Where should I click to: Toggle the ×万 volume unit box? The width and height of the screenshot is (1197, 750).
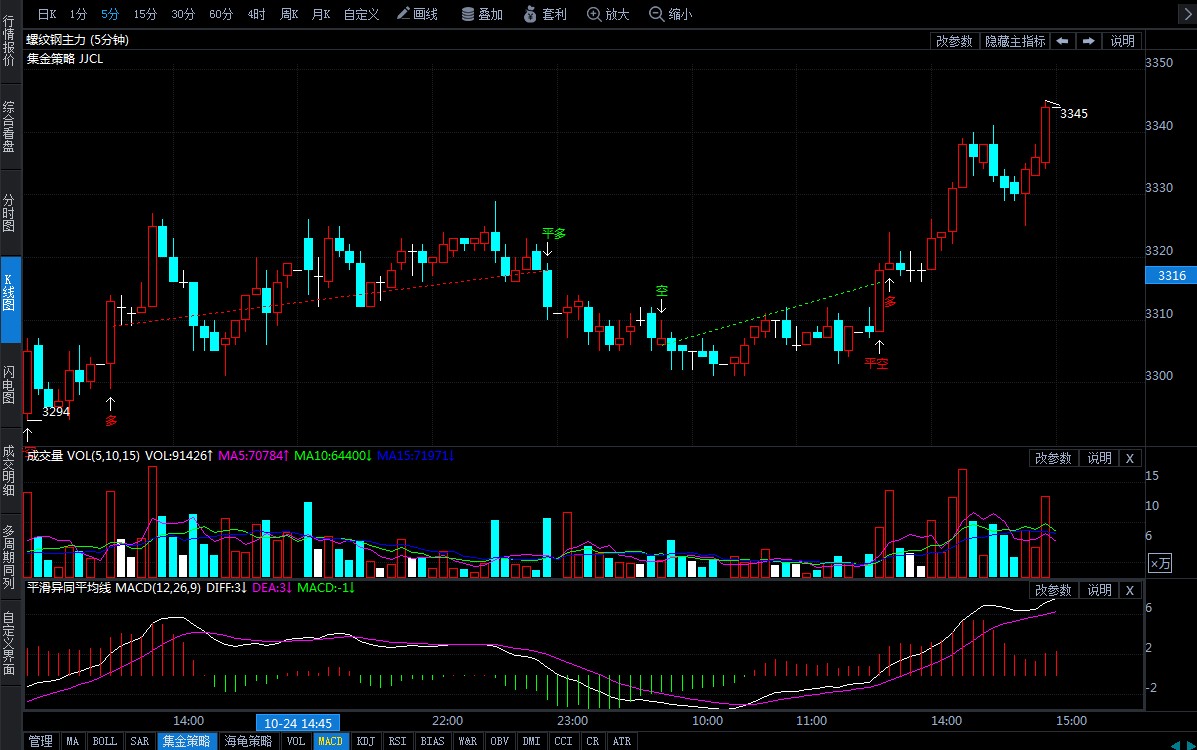[1160, 564]
